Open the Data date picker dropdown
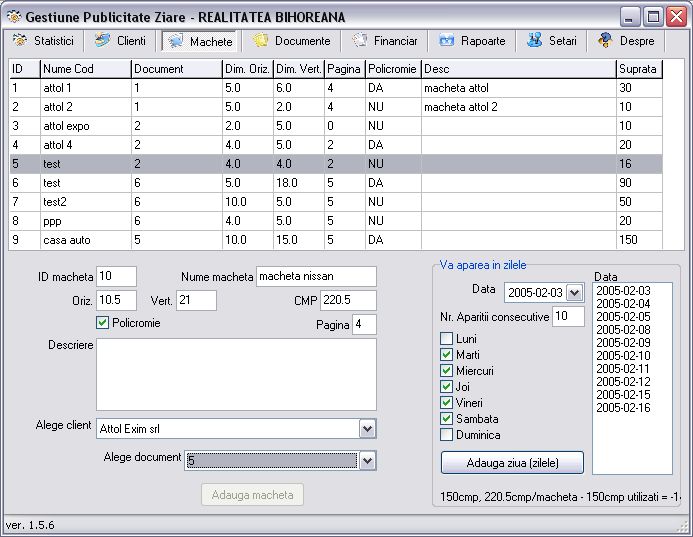Viewport: 693px width, 537px height. pos(574,293)
